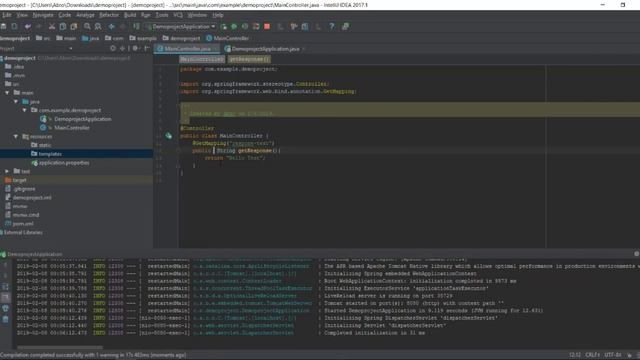Expand the test folder in project tree

coord(7,171)
